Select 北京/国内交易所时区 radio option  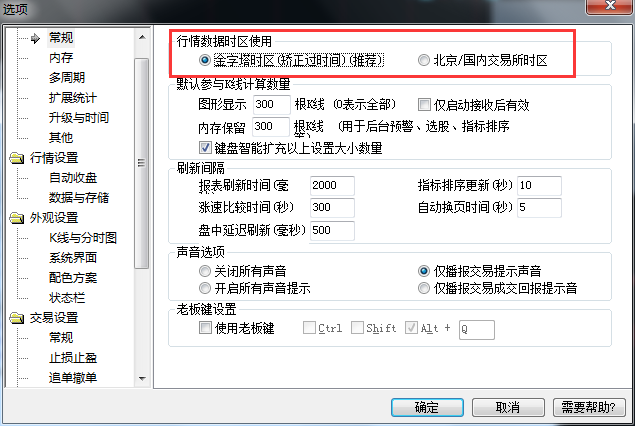(x=424, y=60)
